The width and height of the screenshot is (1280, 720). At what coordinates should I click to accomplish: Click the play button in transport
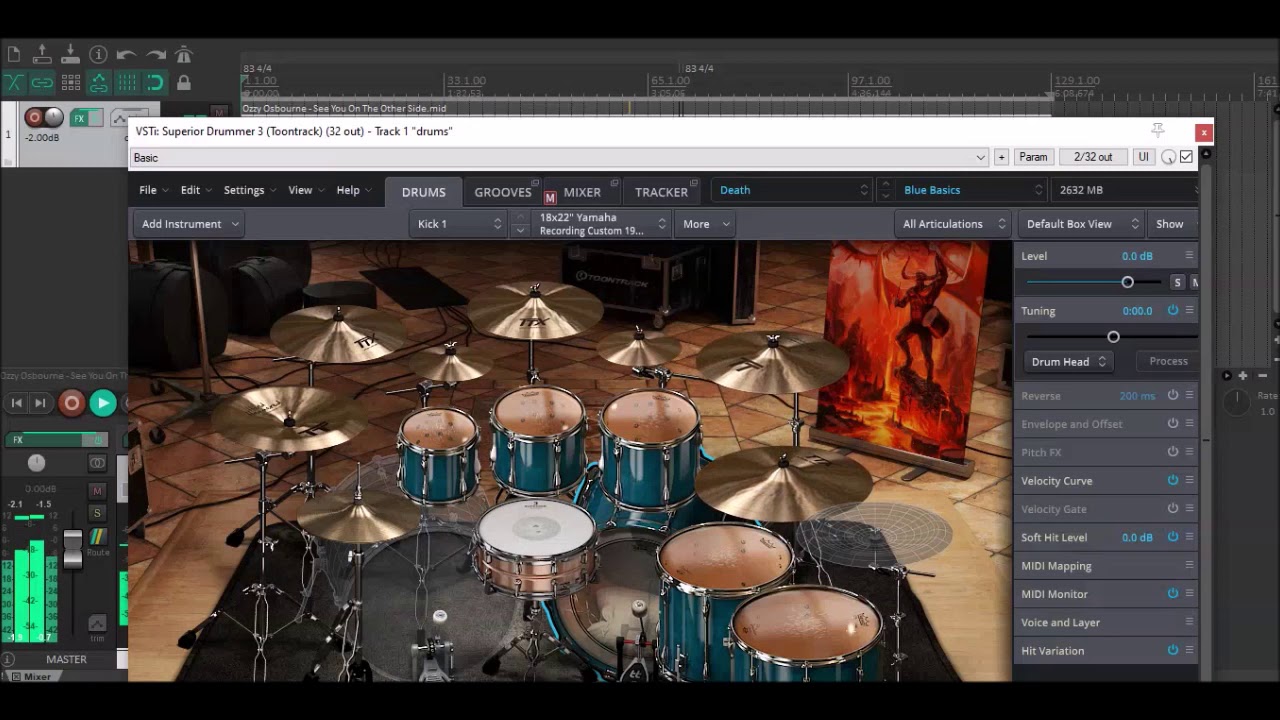102,403
